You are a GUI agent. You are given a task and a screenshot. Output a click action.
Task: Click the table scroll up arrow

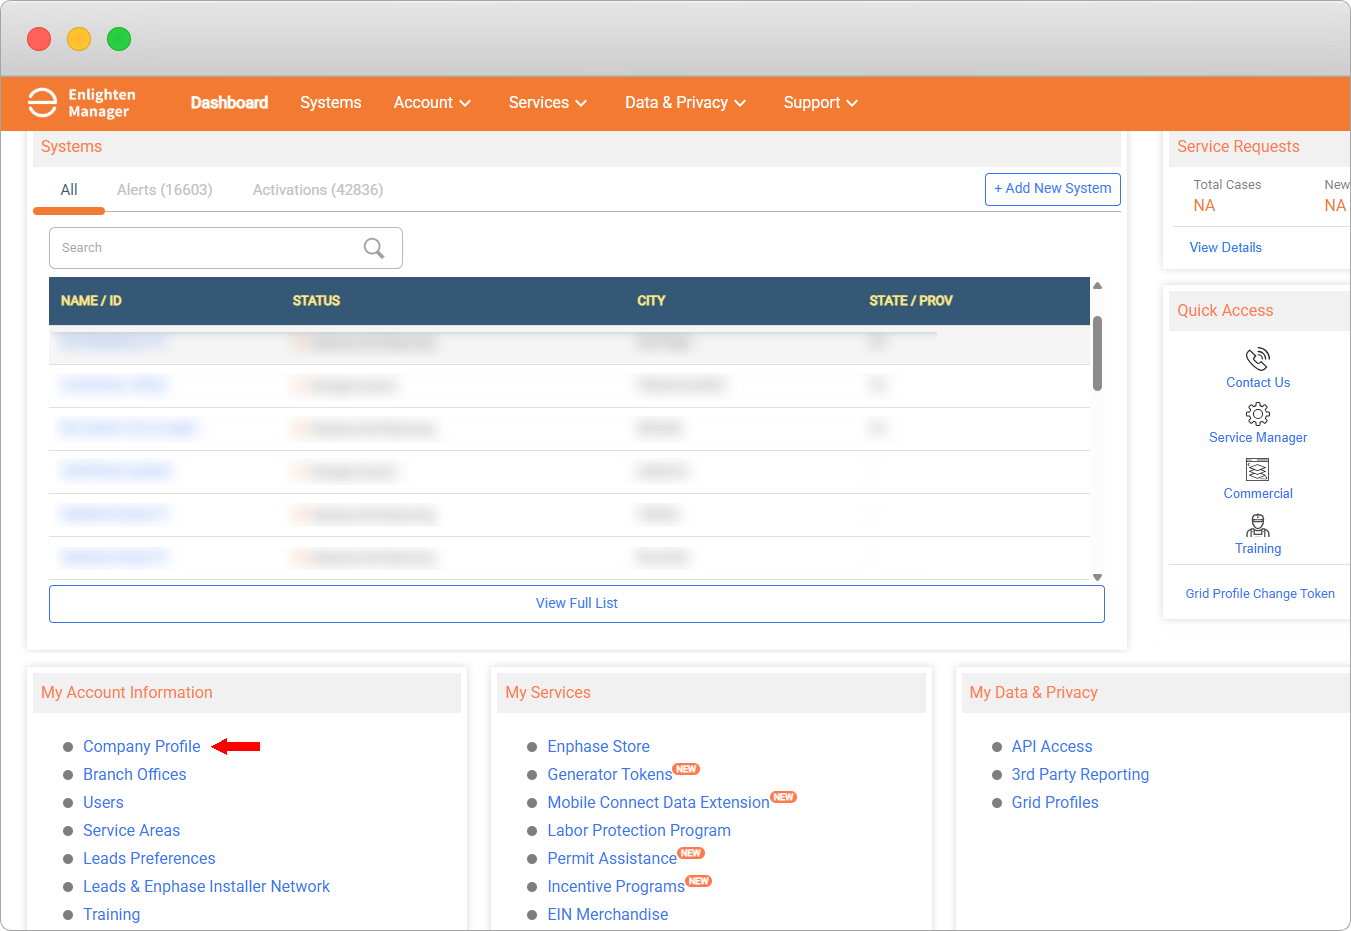pyautogui.click(x=1097, y=286)
